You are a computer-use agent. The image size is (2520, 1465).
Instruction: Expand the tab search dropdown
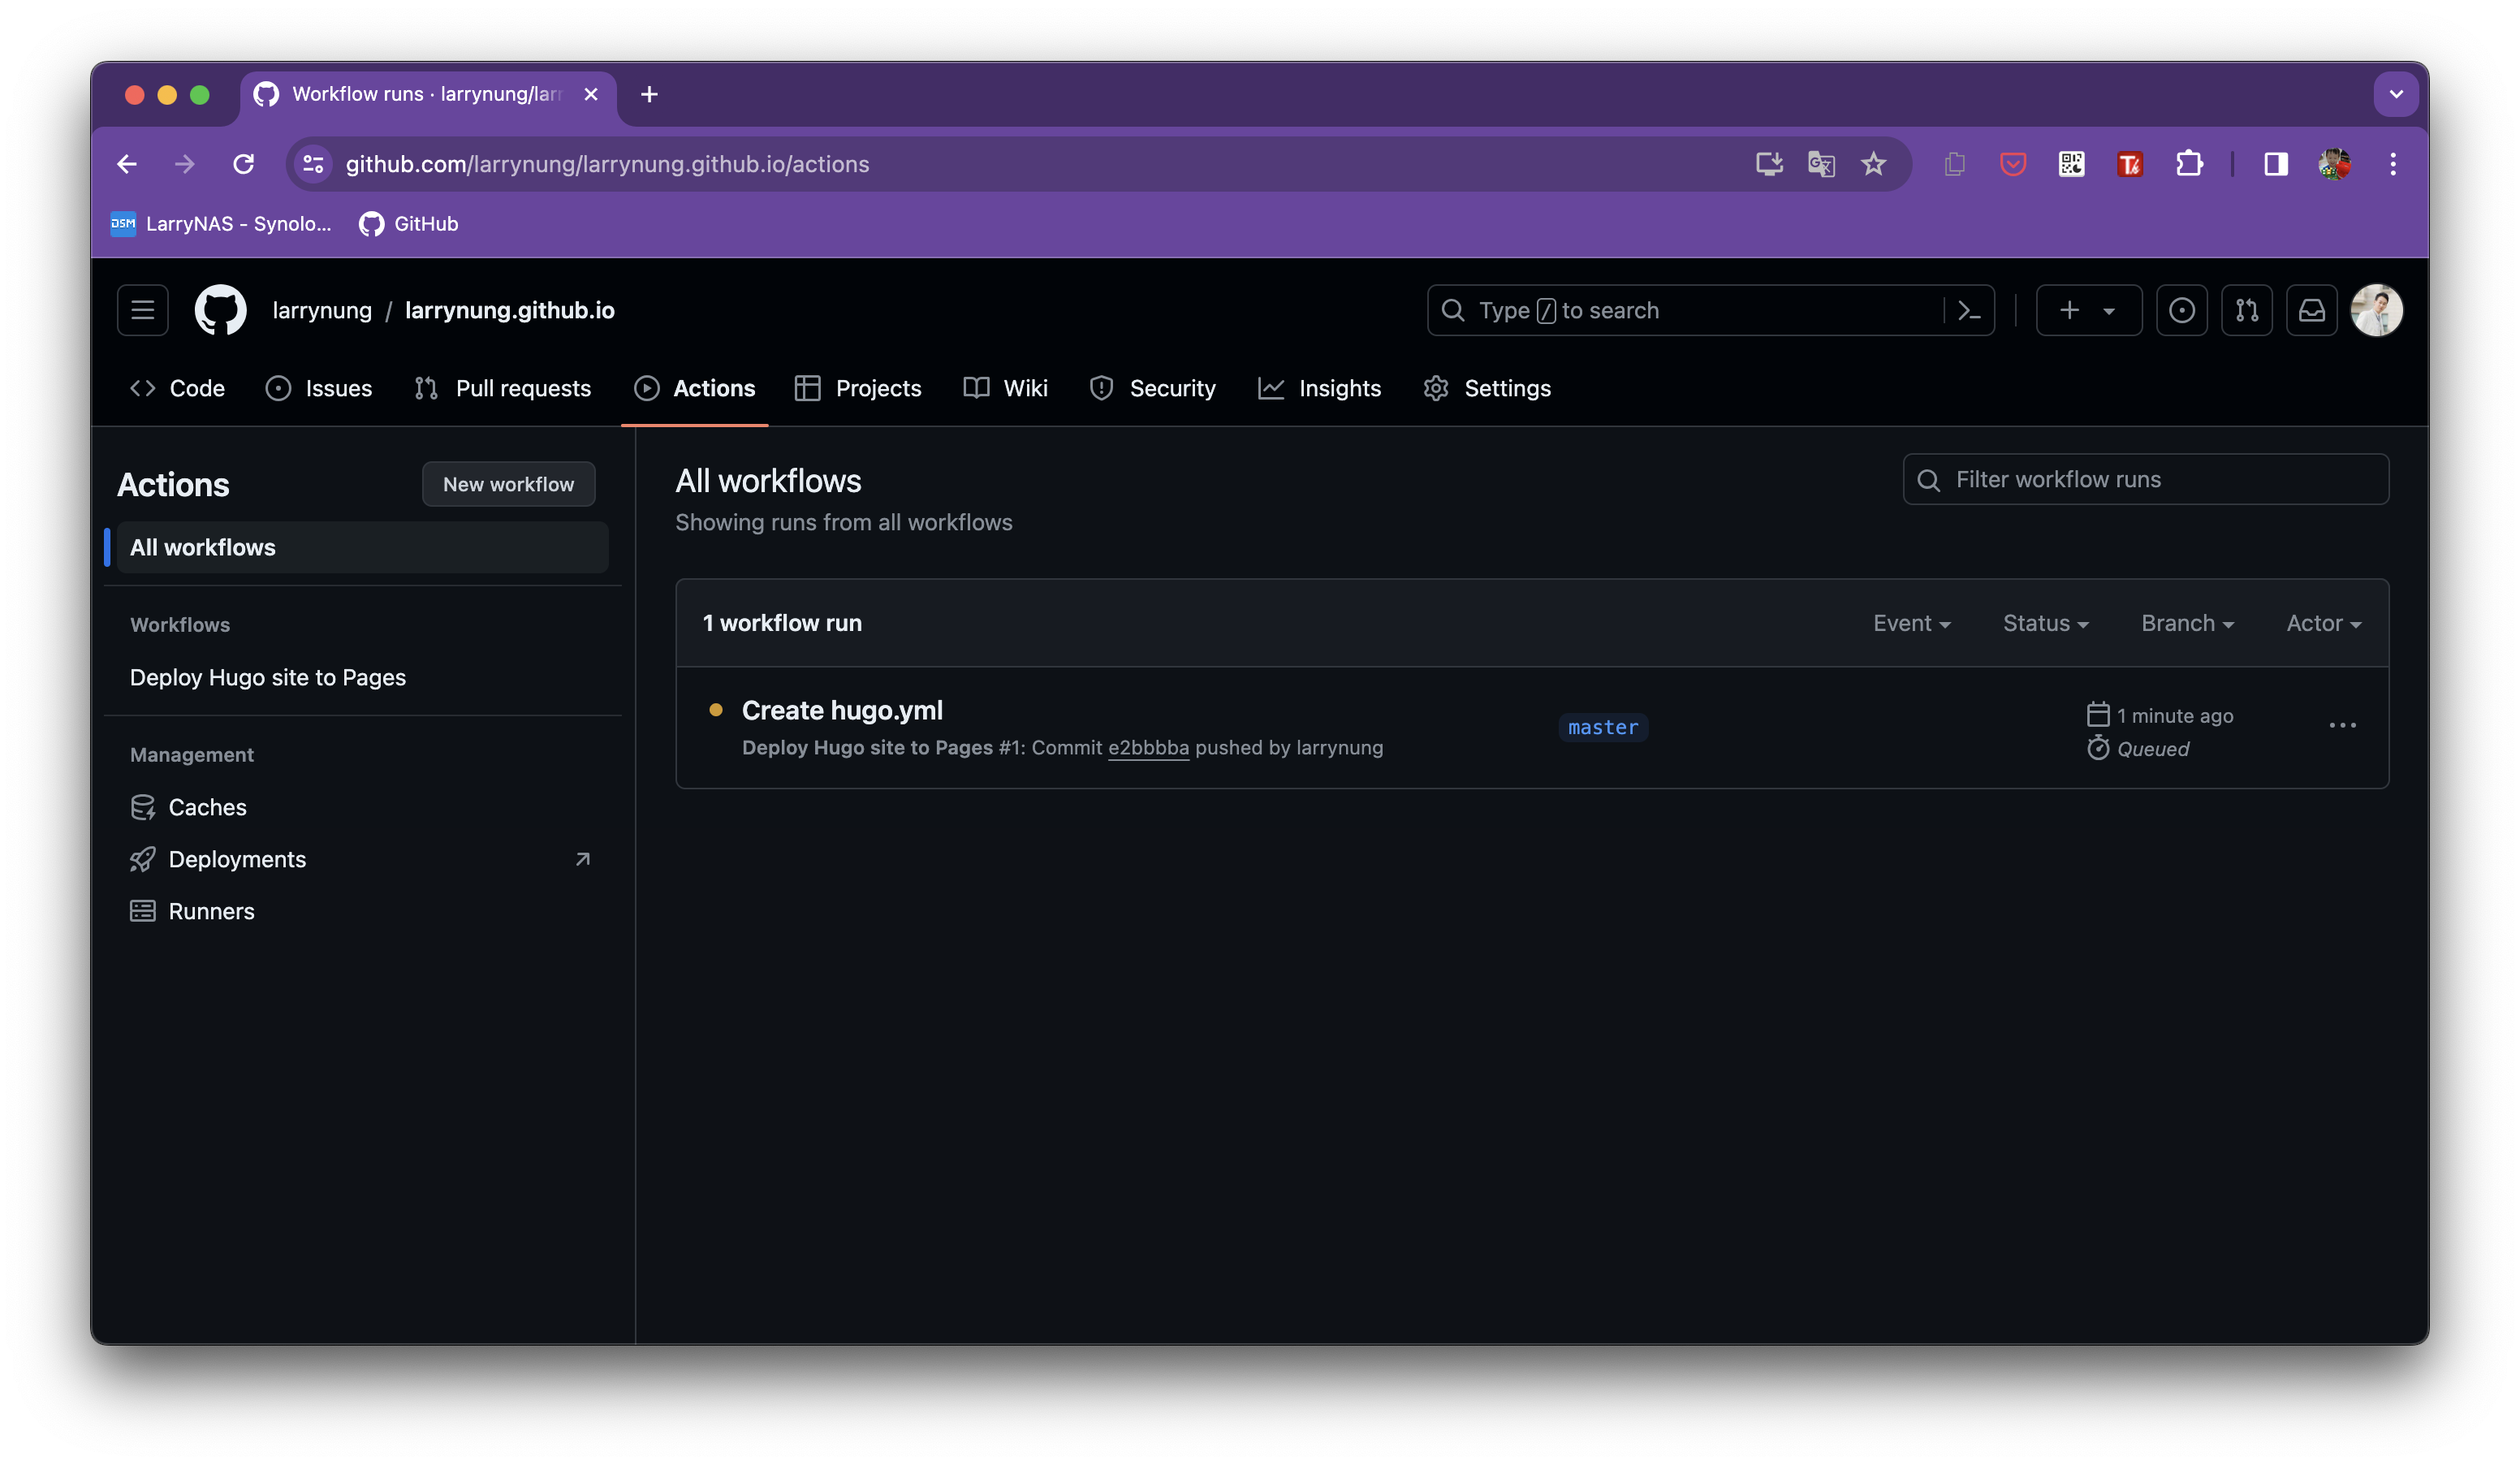2395,94
